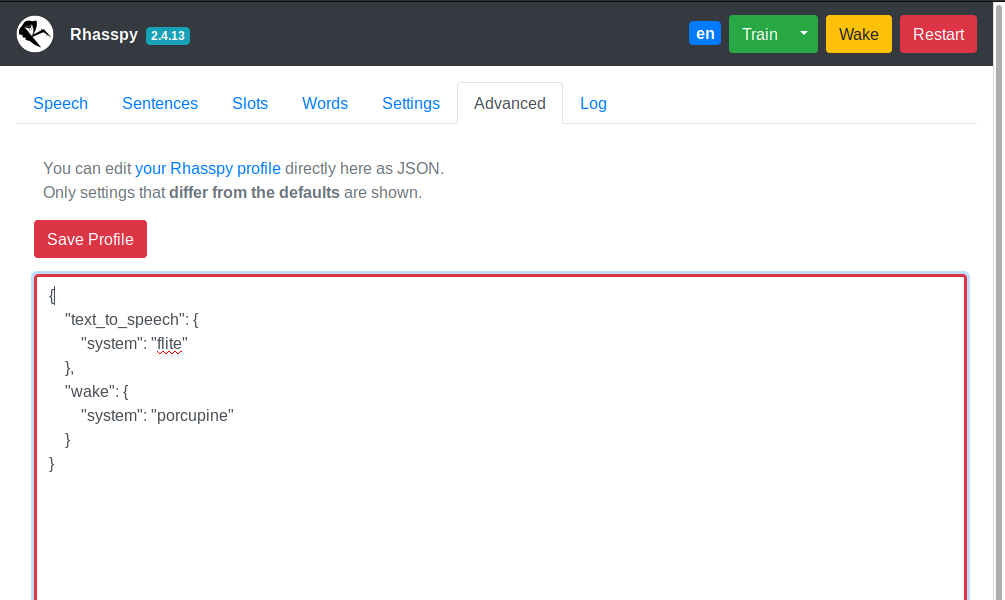Expand the Train dropdown arrow
The height and width of the screenshot is (600, 1005).
pos(804,34)
